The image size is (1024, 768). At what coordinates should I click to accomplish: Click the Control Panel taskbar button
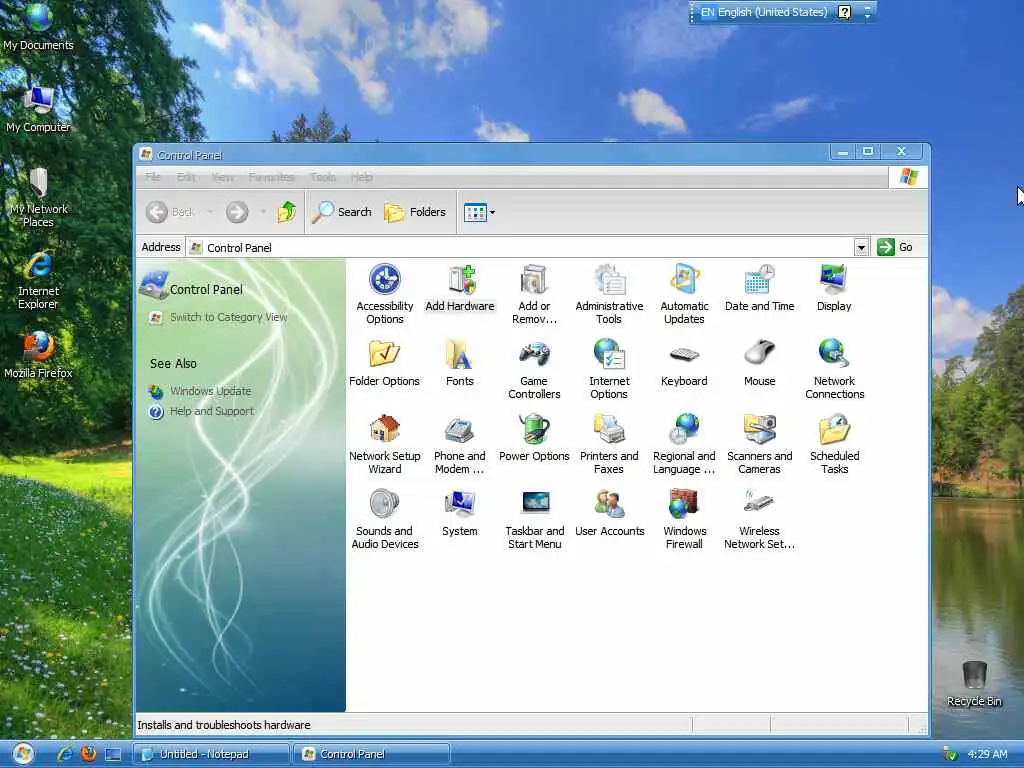(371, 754)
